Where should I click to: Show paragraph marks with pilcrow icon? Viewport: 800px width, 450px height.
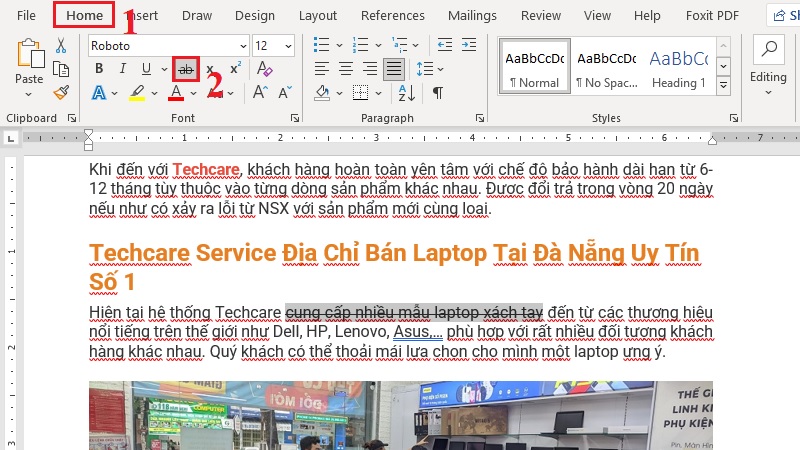click(x=438, y=93)
